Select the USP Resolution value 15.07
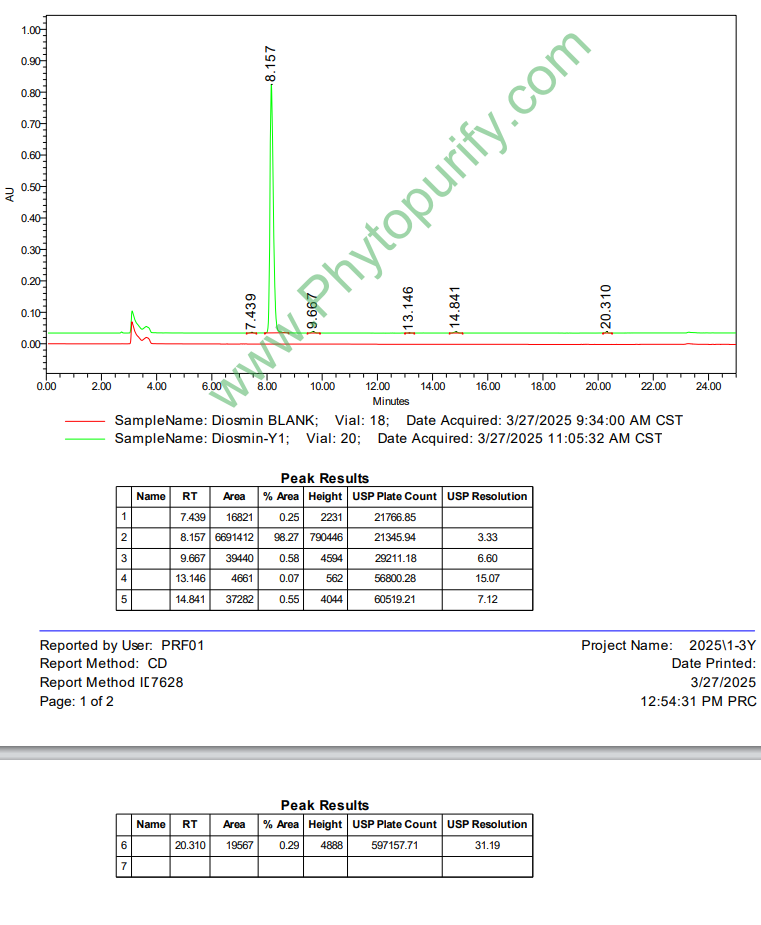 click(x=487, y=579)
